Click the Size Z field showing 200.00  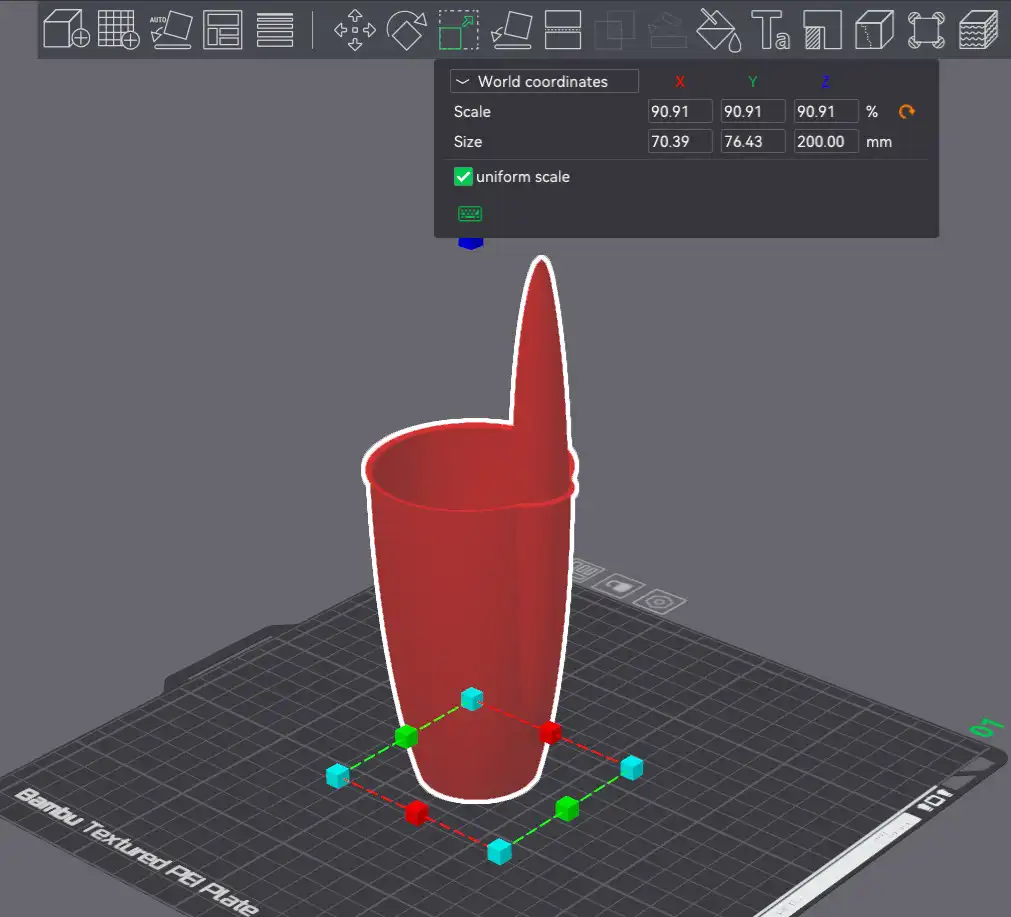click(826, 142)
